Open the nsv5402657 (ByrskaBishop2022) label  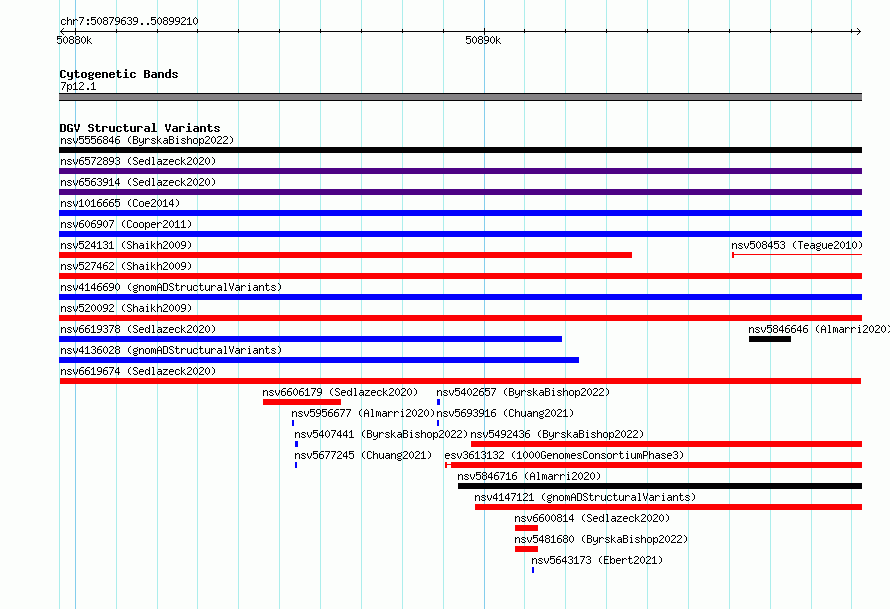pyautogui.click(x=523, y=392)
